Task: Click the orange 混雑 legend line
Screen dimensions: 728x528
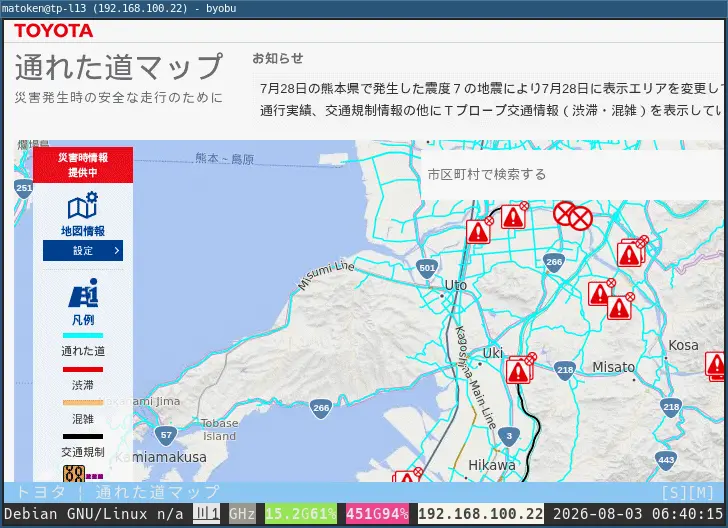Action: pyautogui.click(x=83, y=402)
